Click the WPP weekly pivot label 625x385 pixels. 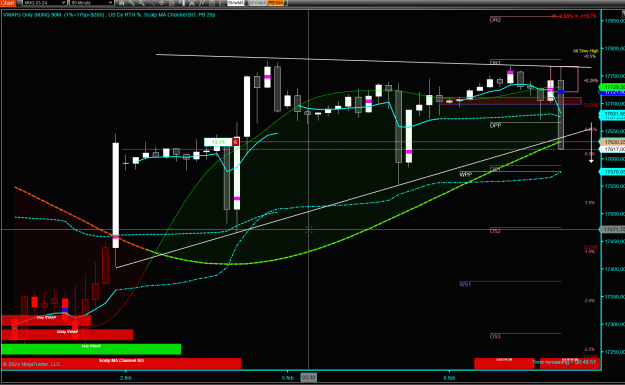pyautogui.click(x=465, y=175)
